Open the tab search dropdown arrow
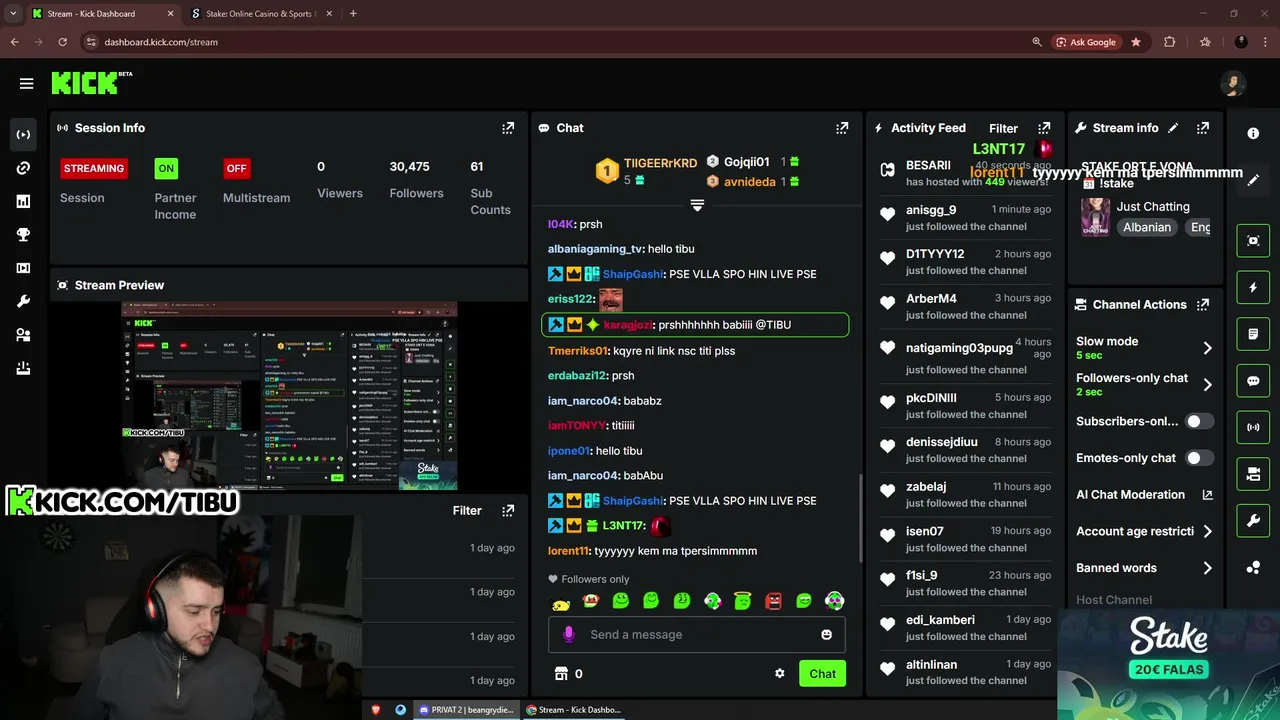Viewport: 1280px width, 720px height. pyautogui.click(x=13, y=14)
